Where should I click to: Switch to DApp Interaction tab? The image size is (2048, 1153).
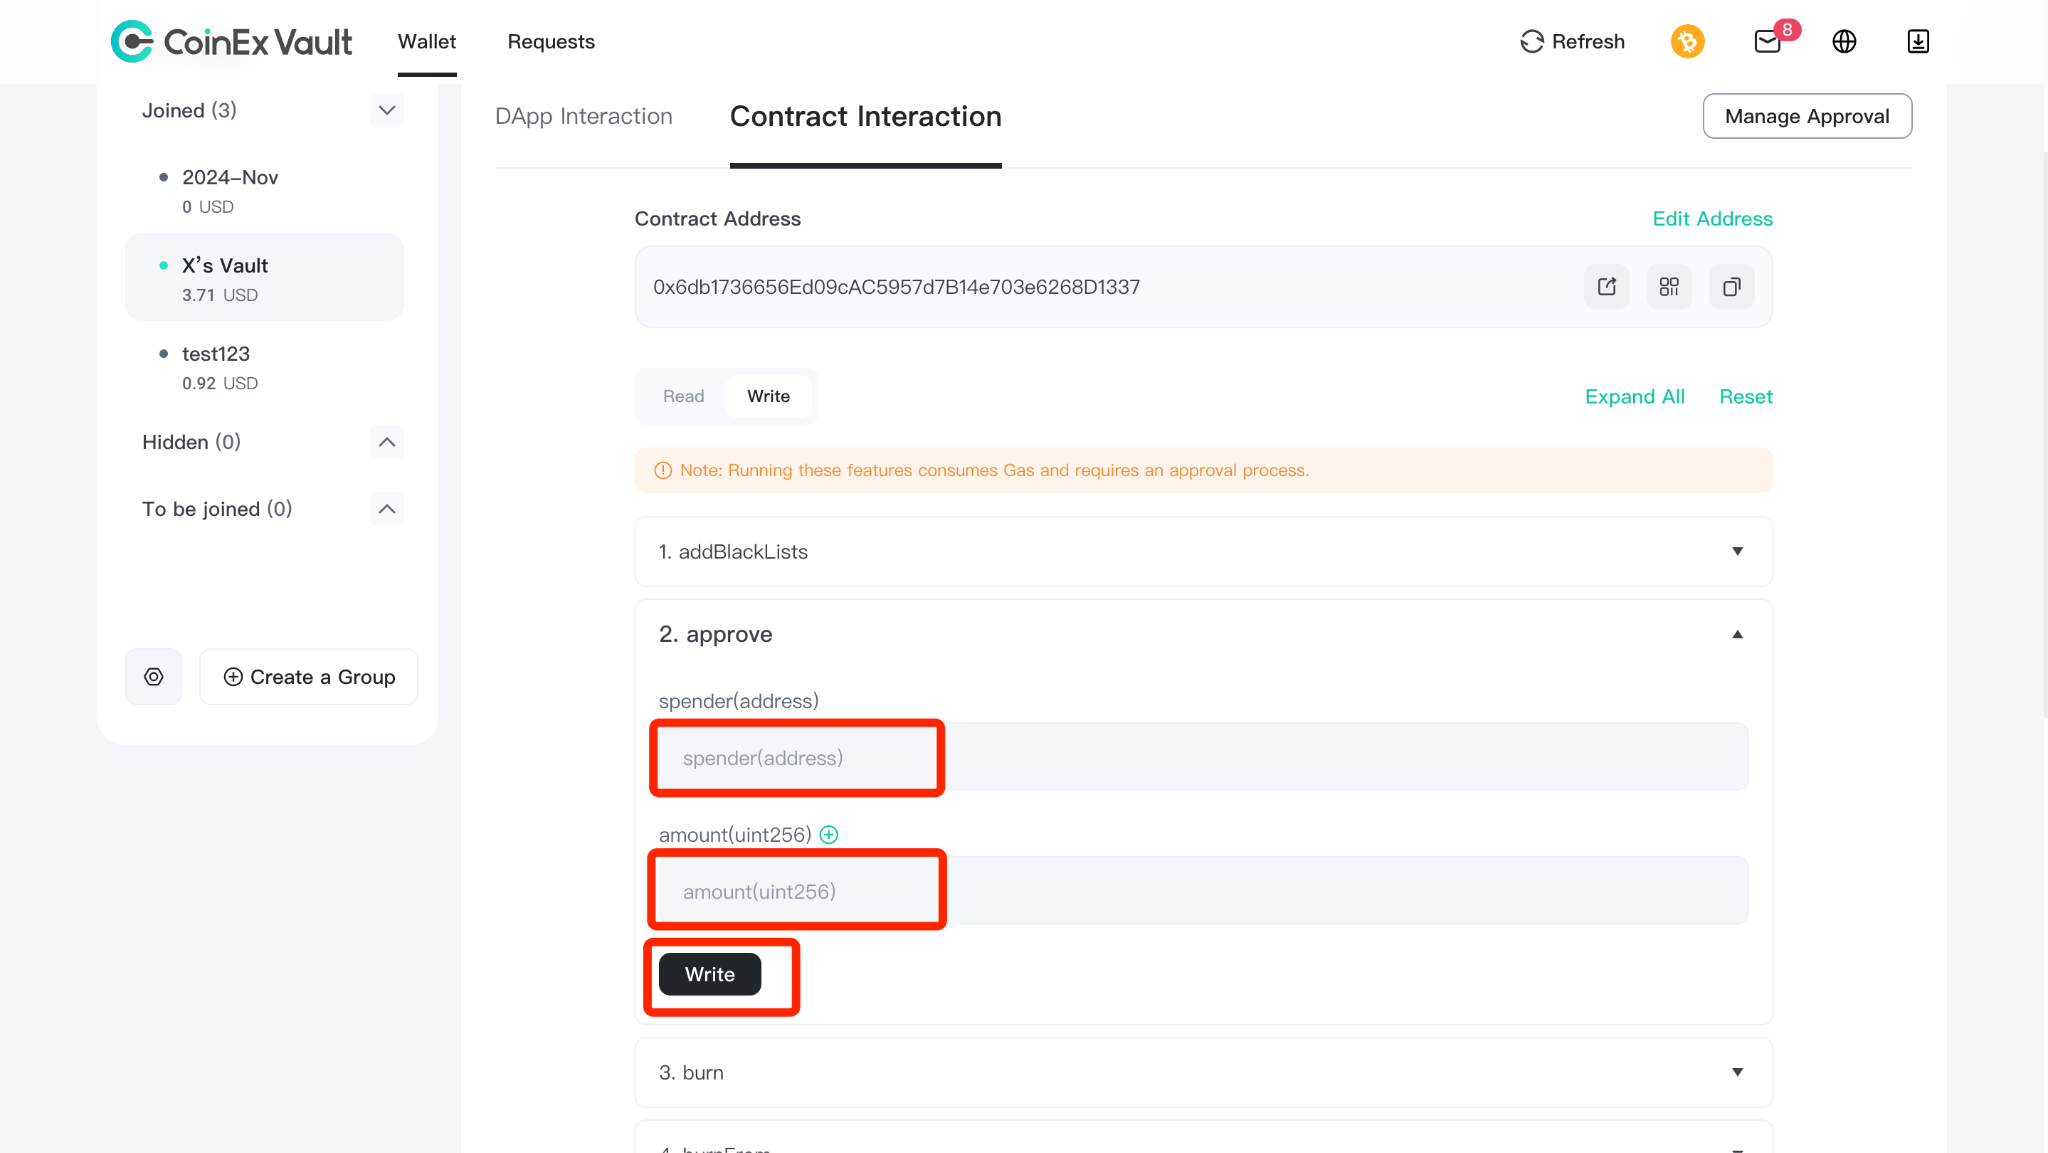coord(584,117)
